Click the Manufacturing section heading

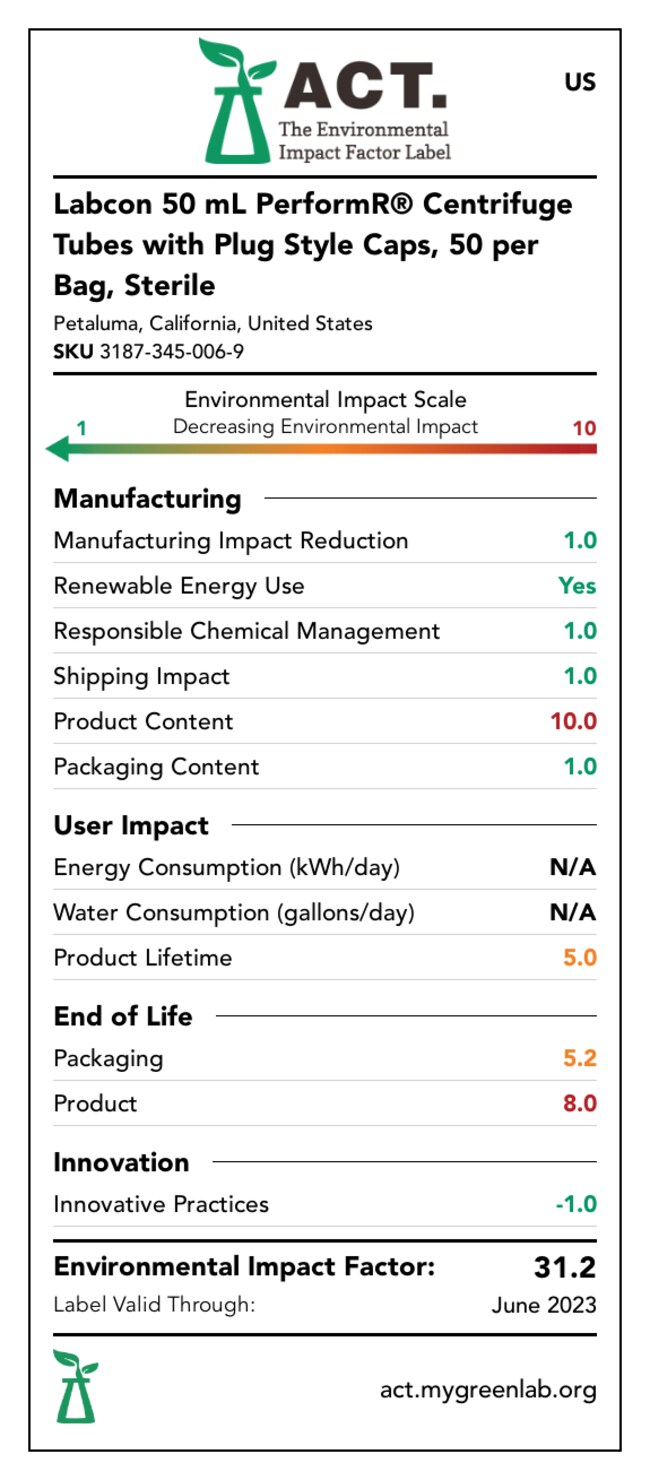[x=147, y=498]
